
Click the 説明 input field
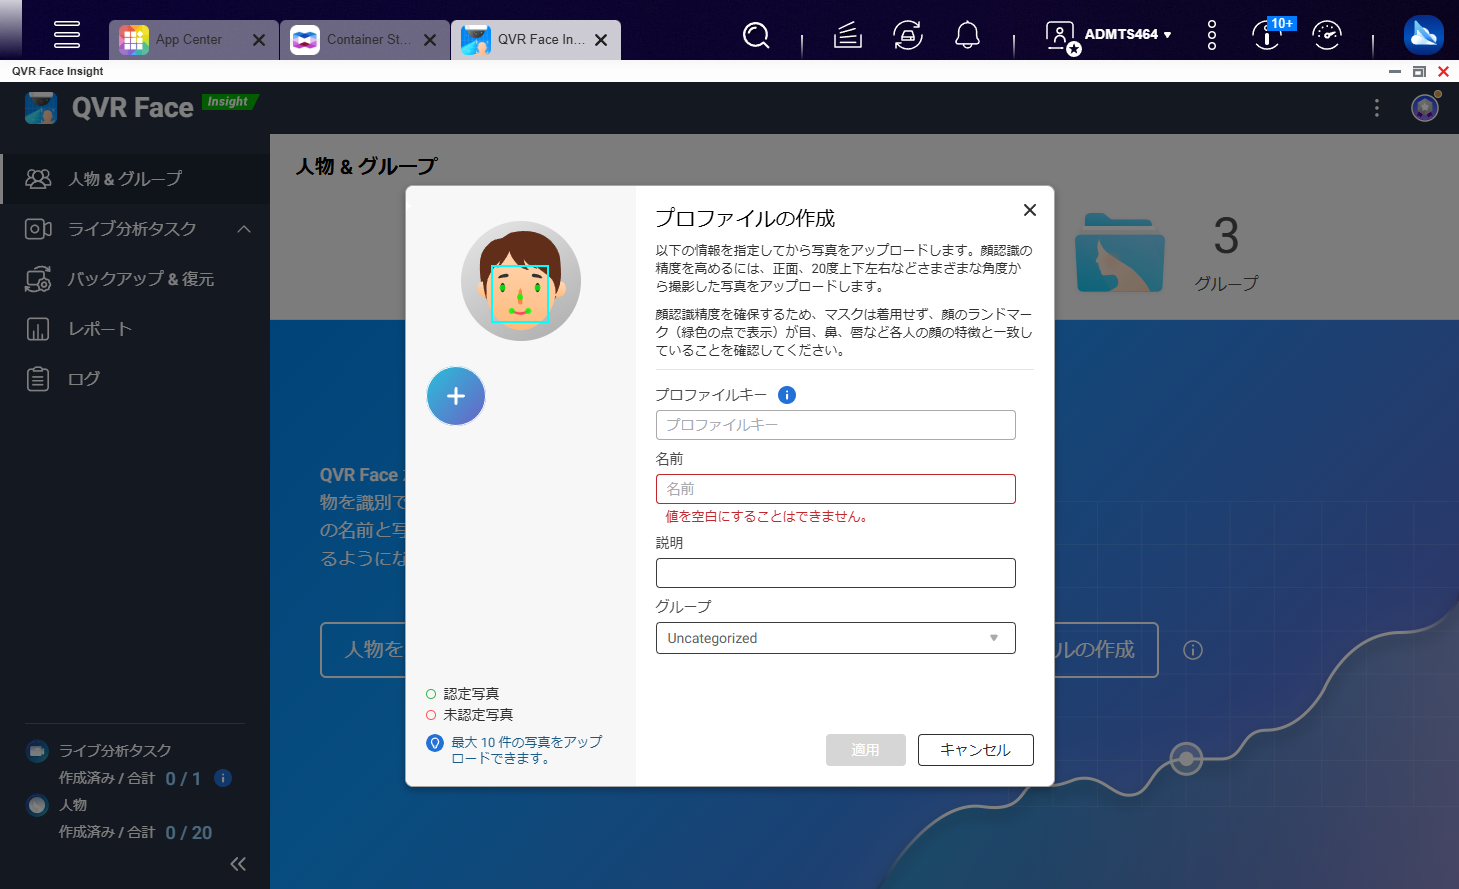pyautogui.click(x=836, y=573)
